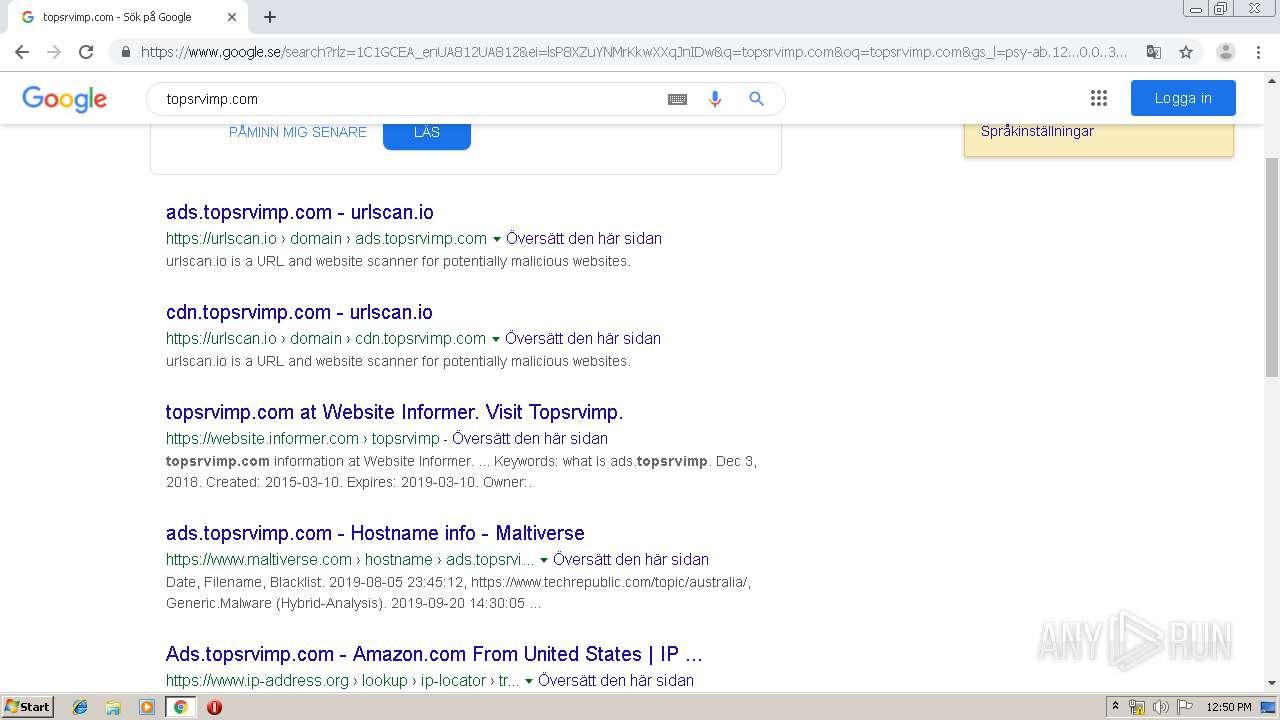Click the https://urlscan.io › domain › ads.topsrvimp.com URL

tap(326, 238)
